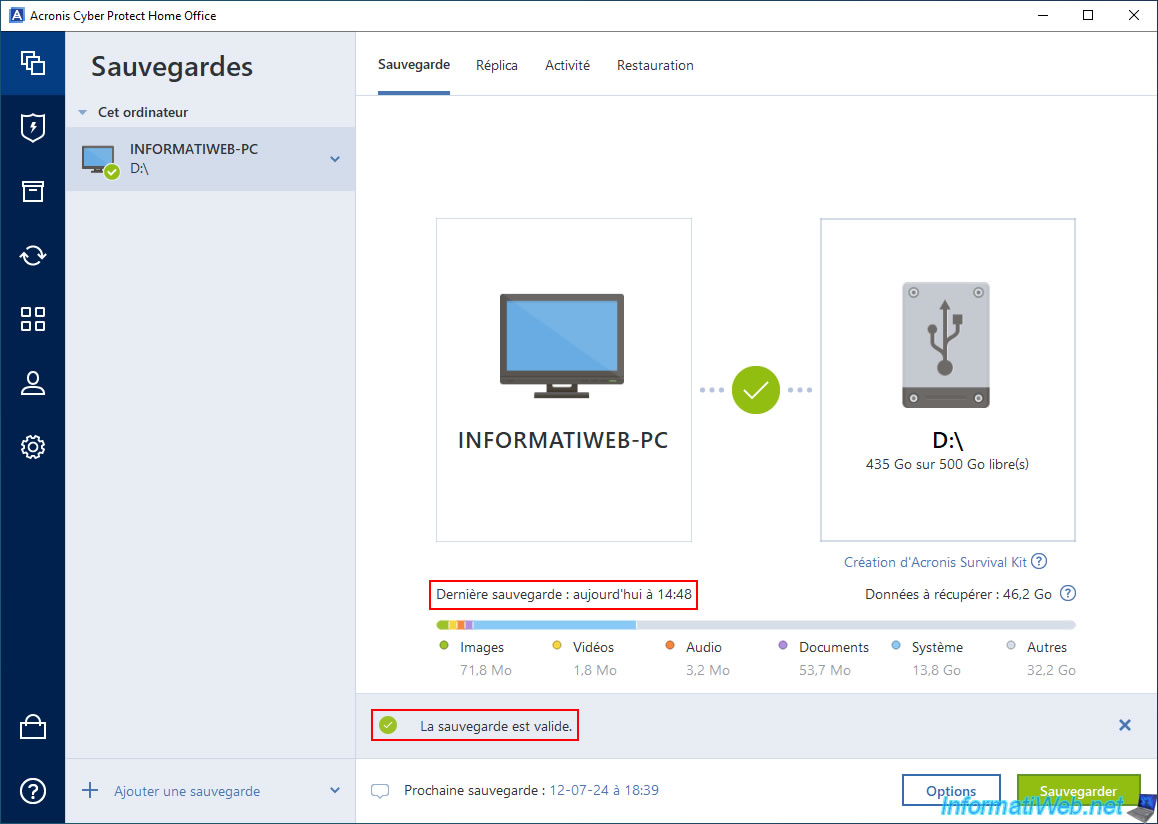
Task: Click the La sauvegarde est valide message text
Action: pyautogui.click(x=496, y=726)
